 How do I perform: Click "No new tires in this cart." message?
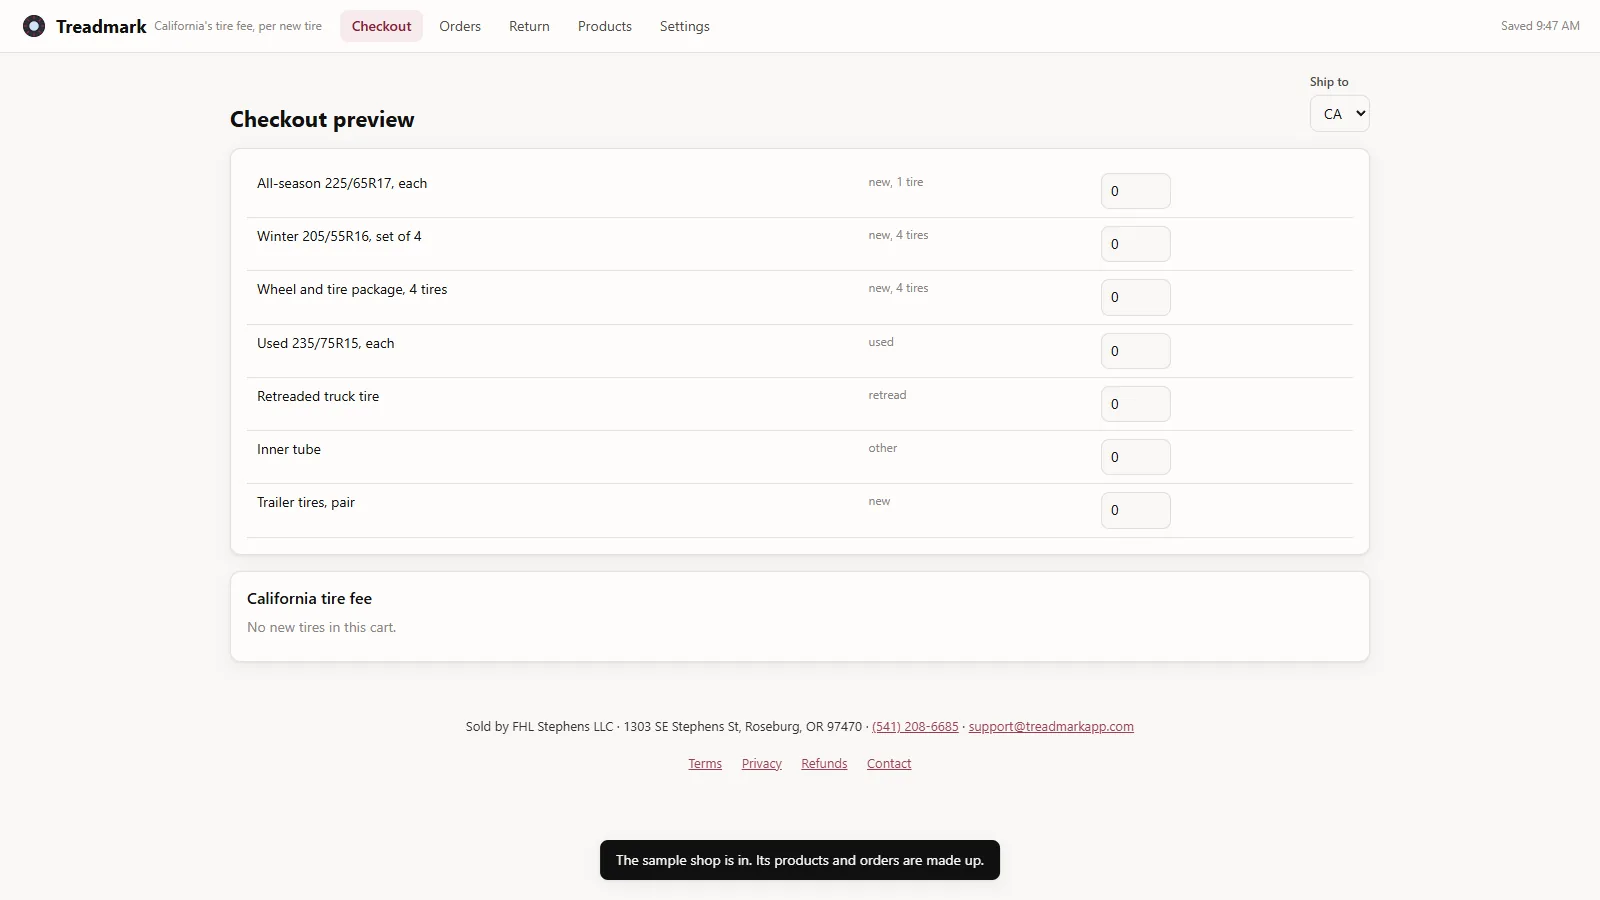322,627
